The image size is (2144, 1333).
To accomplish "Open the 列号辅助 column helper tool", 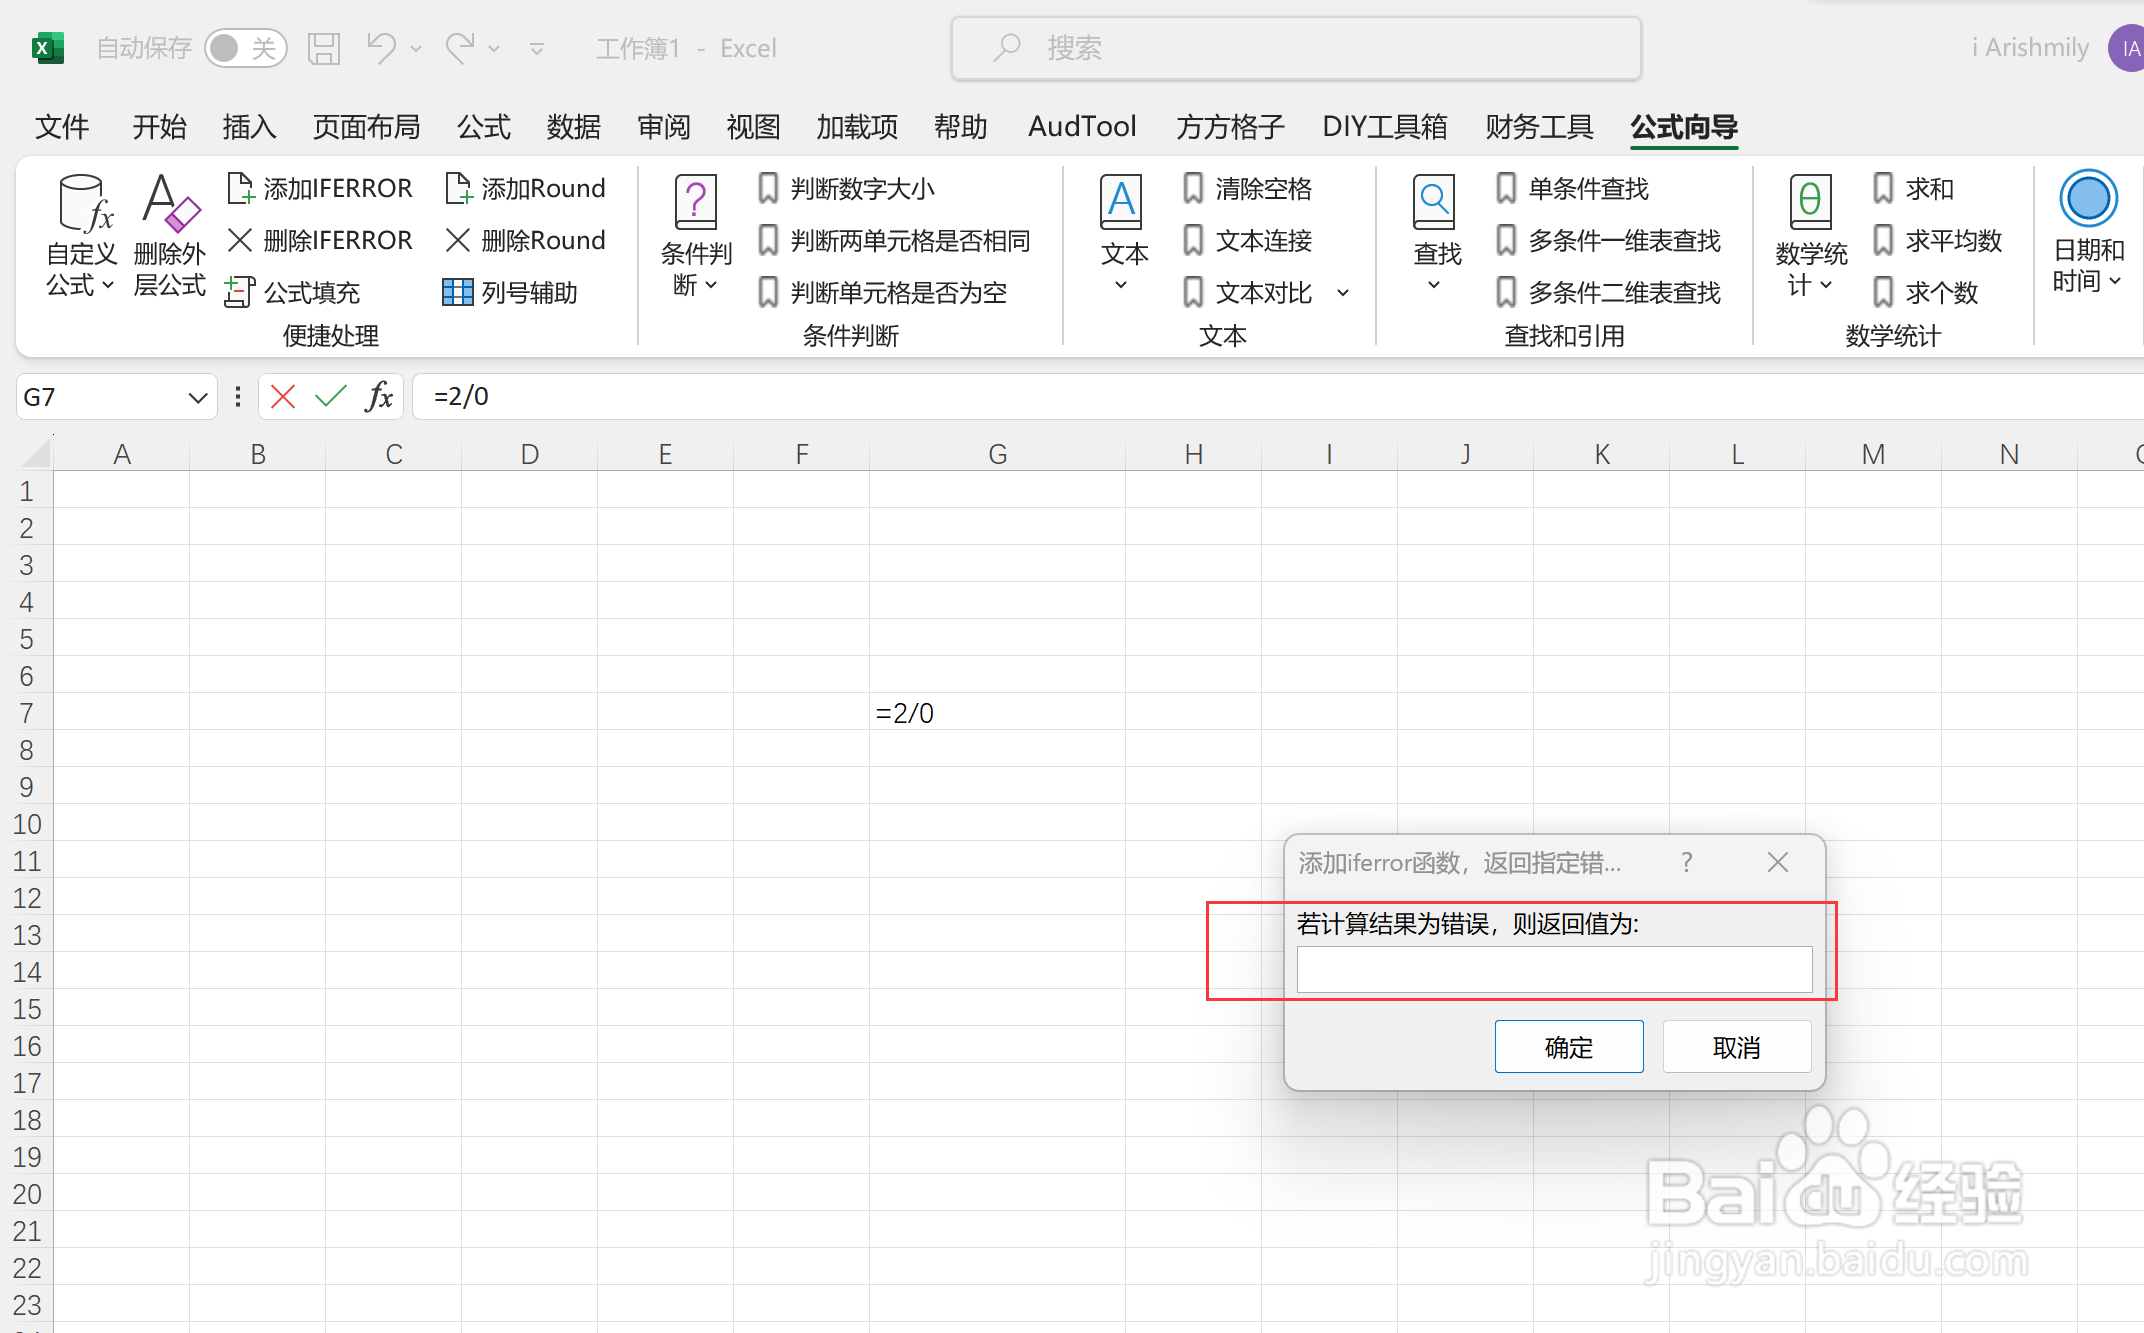I will pos(458,292).
